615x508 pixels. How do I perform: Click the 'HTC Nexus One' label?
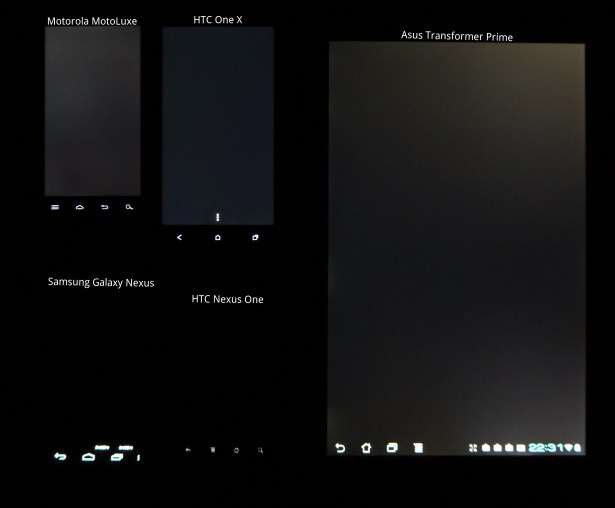coord(227,299)
